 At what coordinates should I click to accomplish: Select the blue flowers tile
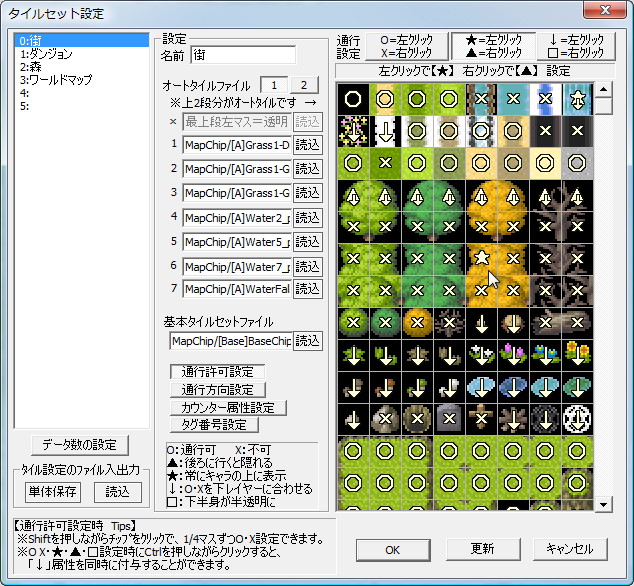[545, 355]
